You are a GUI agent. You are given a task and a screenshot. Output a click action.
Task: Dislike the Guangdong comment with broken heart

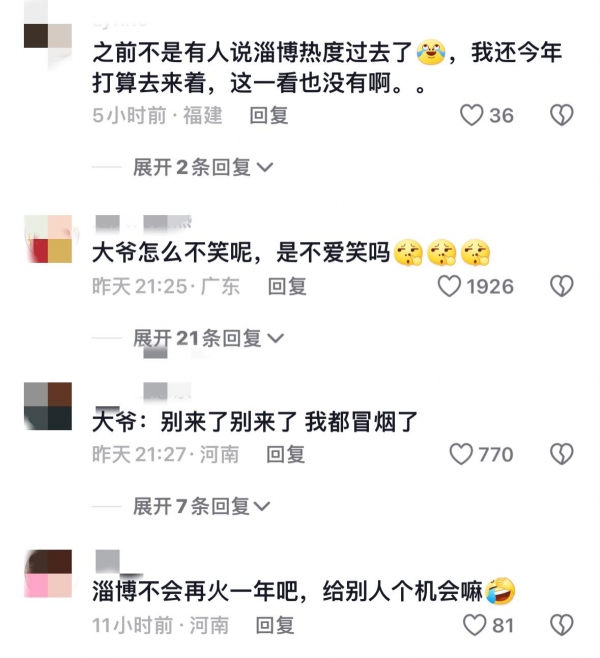[x=562, y=287]
